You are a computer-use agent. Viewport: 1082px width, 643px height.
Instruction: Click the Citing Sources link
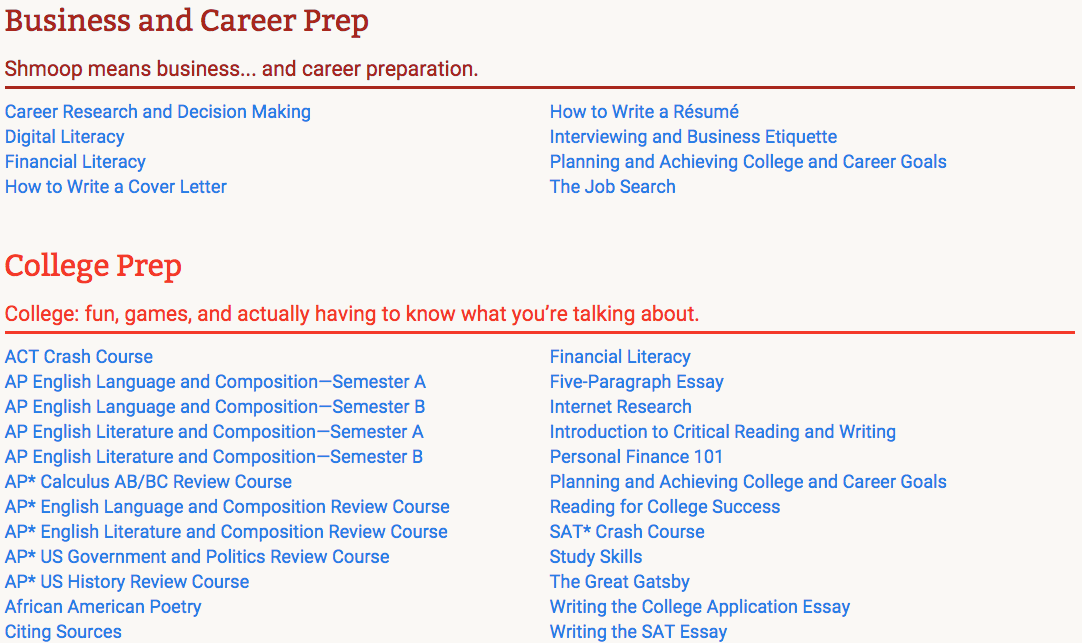click(63, 632)
